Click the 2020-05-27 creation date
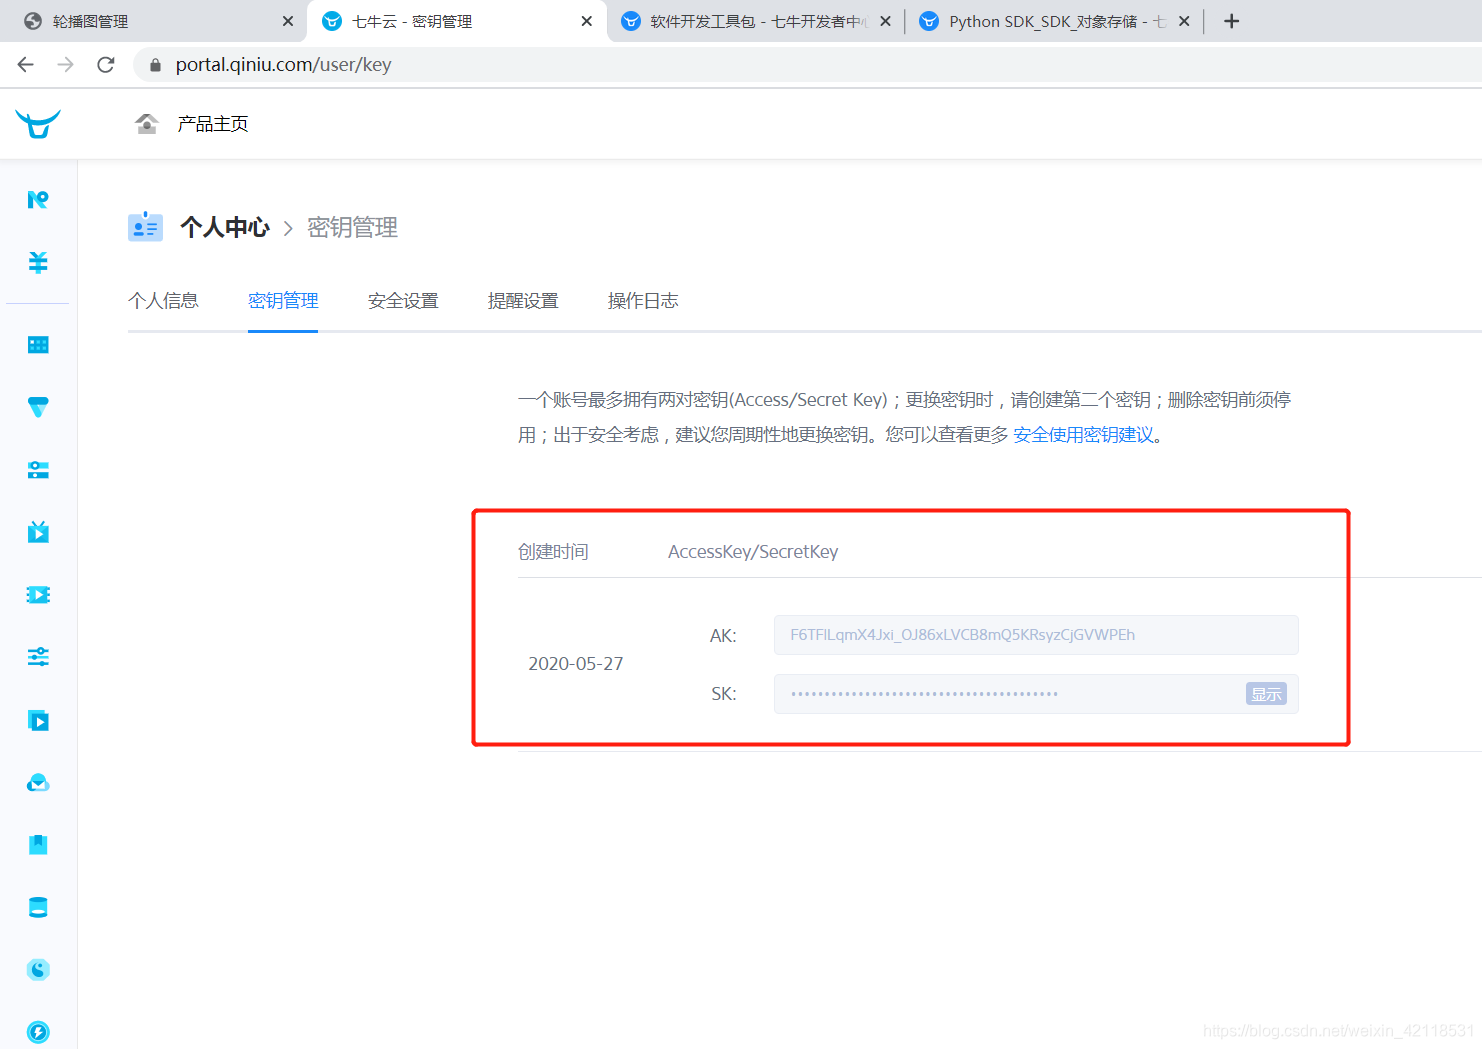This screenshot has height=1049, width=1482. pyautogui.click(x=576, y=664)
